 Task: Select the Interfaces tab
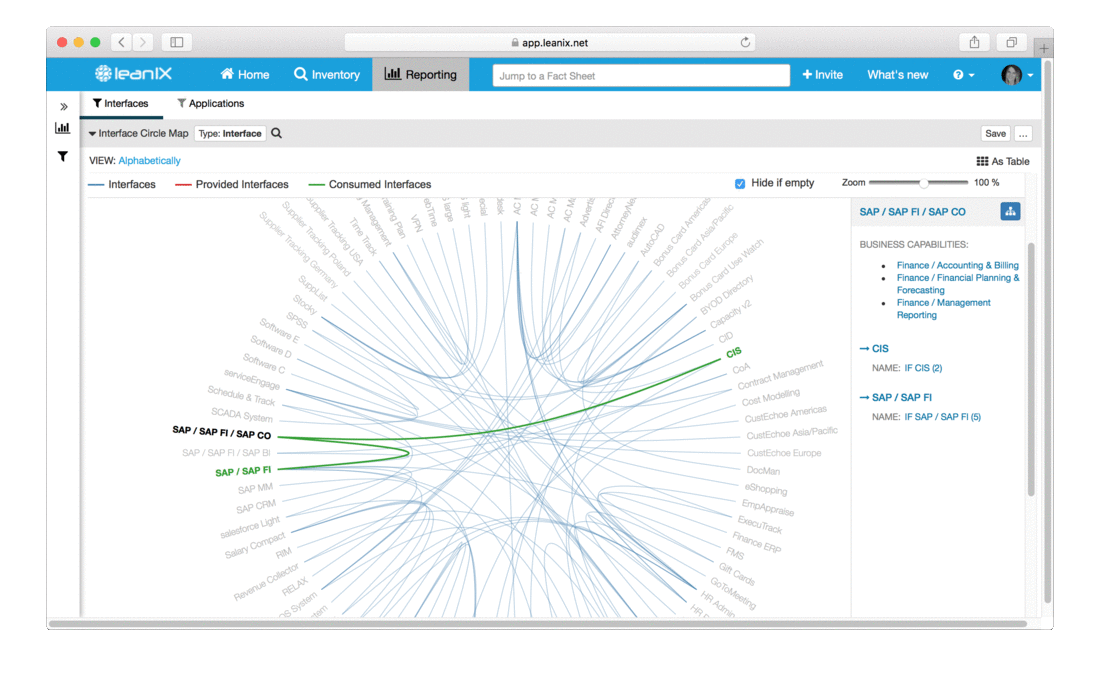coord(122,103)
